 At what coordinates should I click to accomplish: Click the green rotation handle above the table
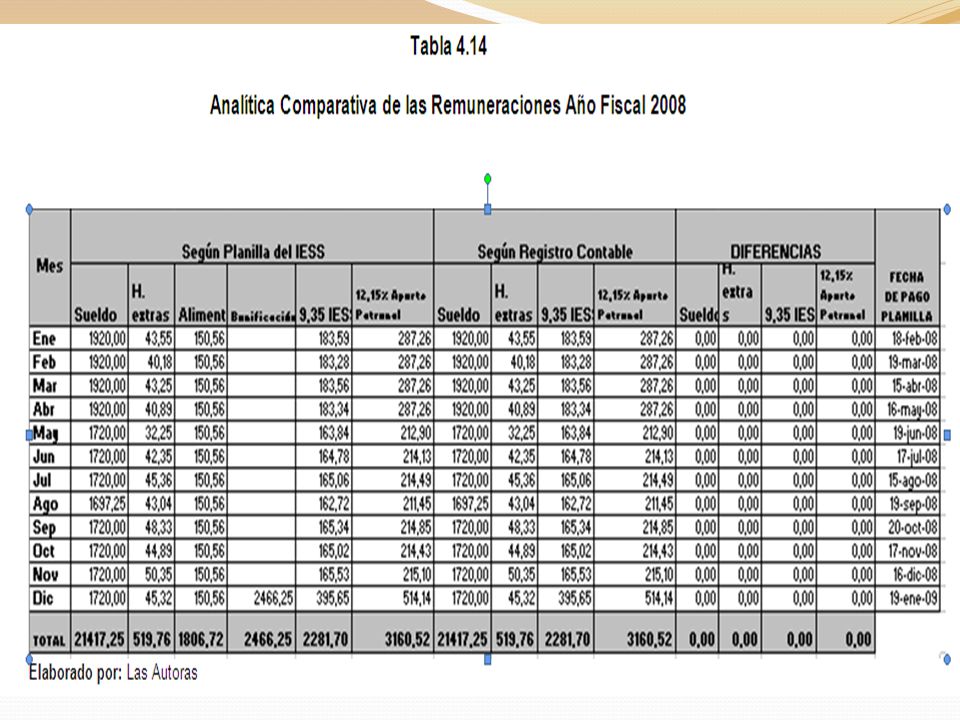click(487, 179)
